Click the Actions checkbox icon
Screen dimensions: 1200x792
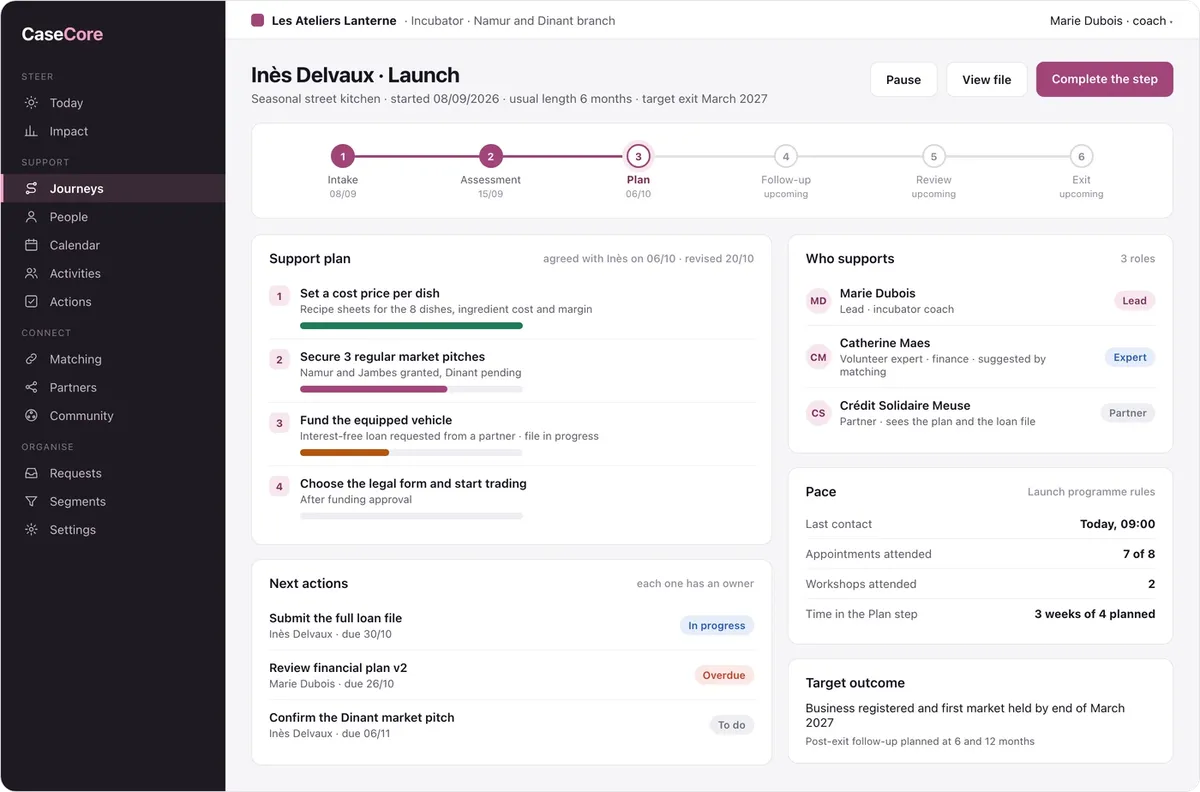[x=31, y=301]
